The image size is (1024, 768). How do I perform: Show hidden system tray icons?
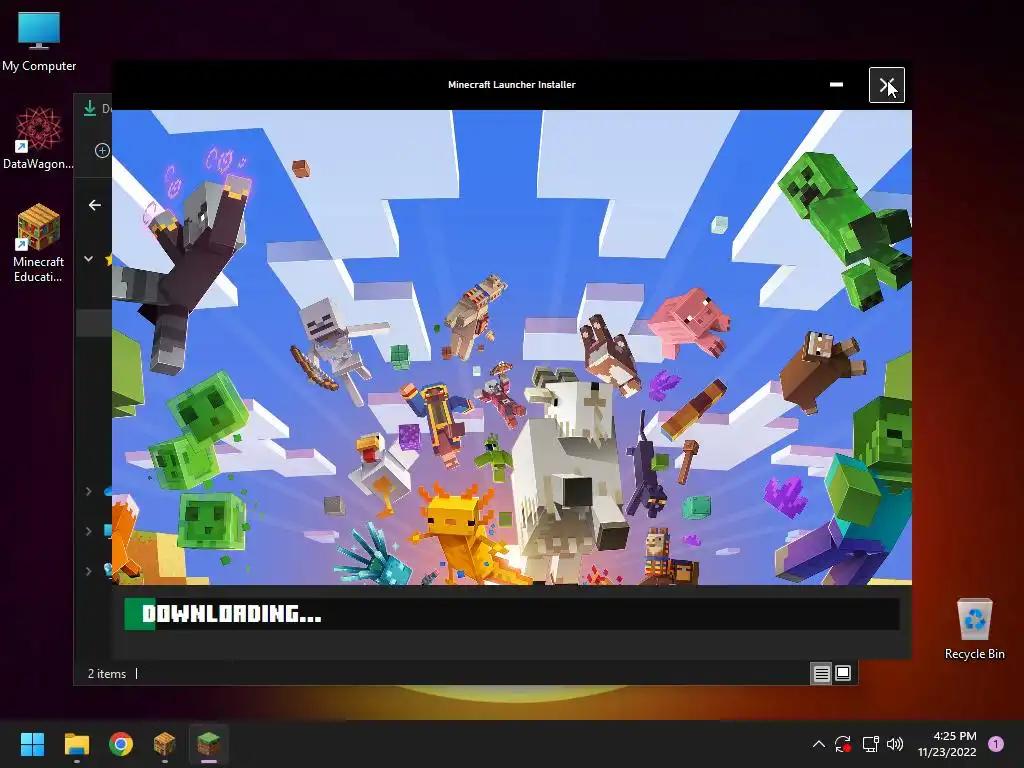[818, 744]
